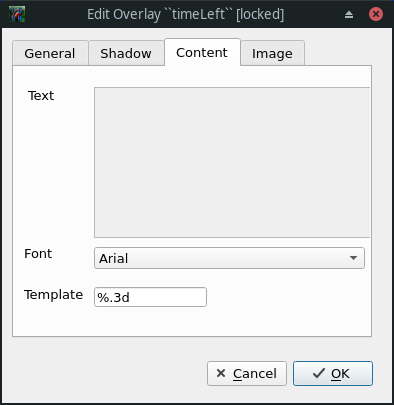The image size is (394, 405).
Task: Click the Text label beside the text area
Action: click(x=41, y=96)
